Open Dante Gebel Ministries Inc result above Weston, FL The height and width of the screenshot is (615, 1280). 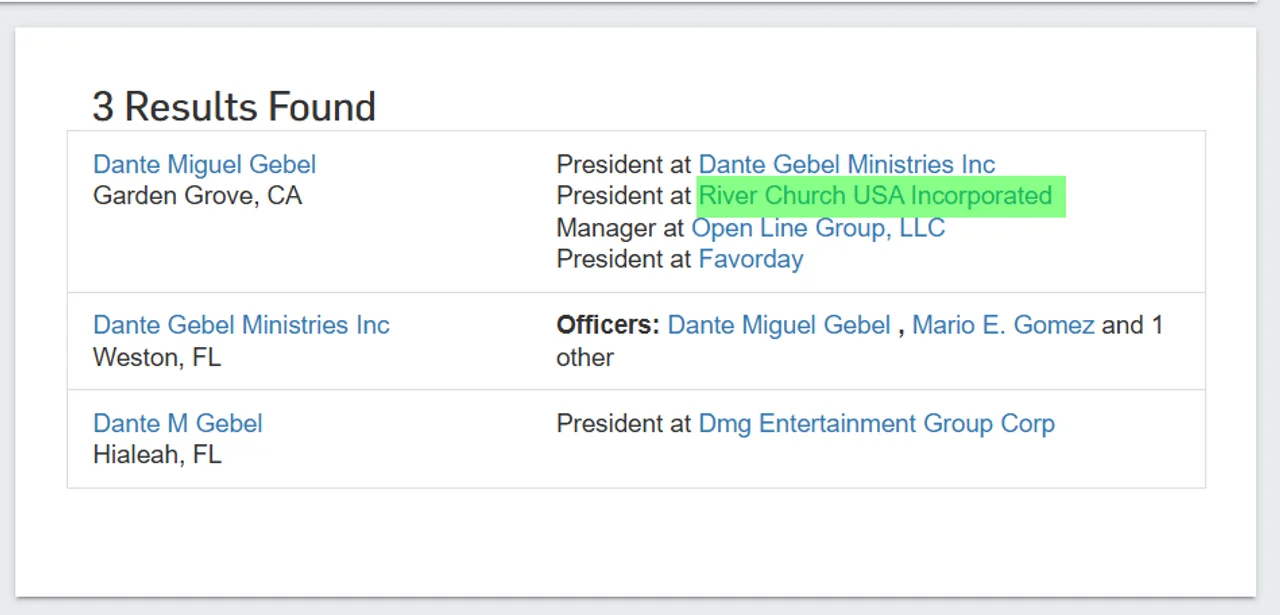pos(241,326)
